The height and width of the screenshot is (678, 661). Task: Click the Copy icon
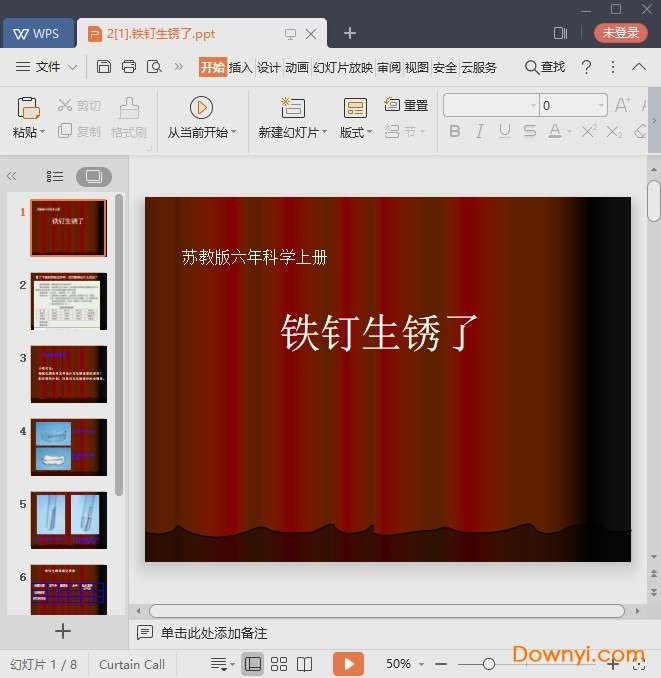(x=65, y=131)
